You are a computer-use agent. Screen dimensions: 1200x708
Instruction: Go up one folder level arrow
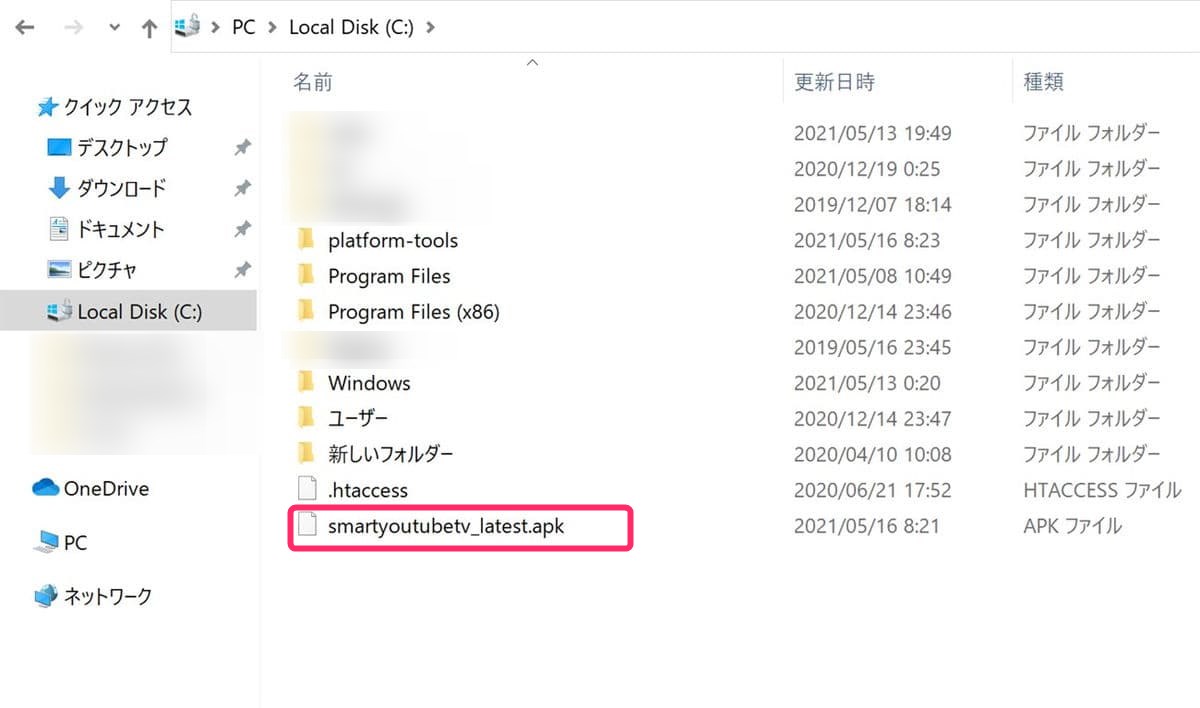tap(150, 28)
